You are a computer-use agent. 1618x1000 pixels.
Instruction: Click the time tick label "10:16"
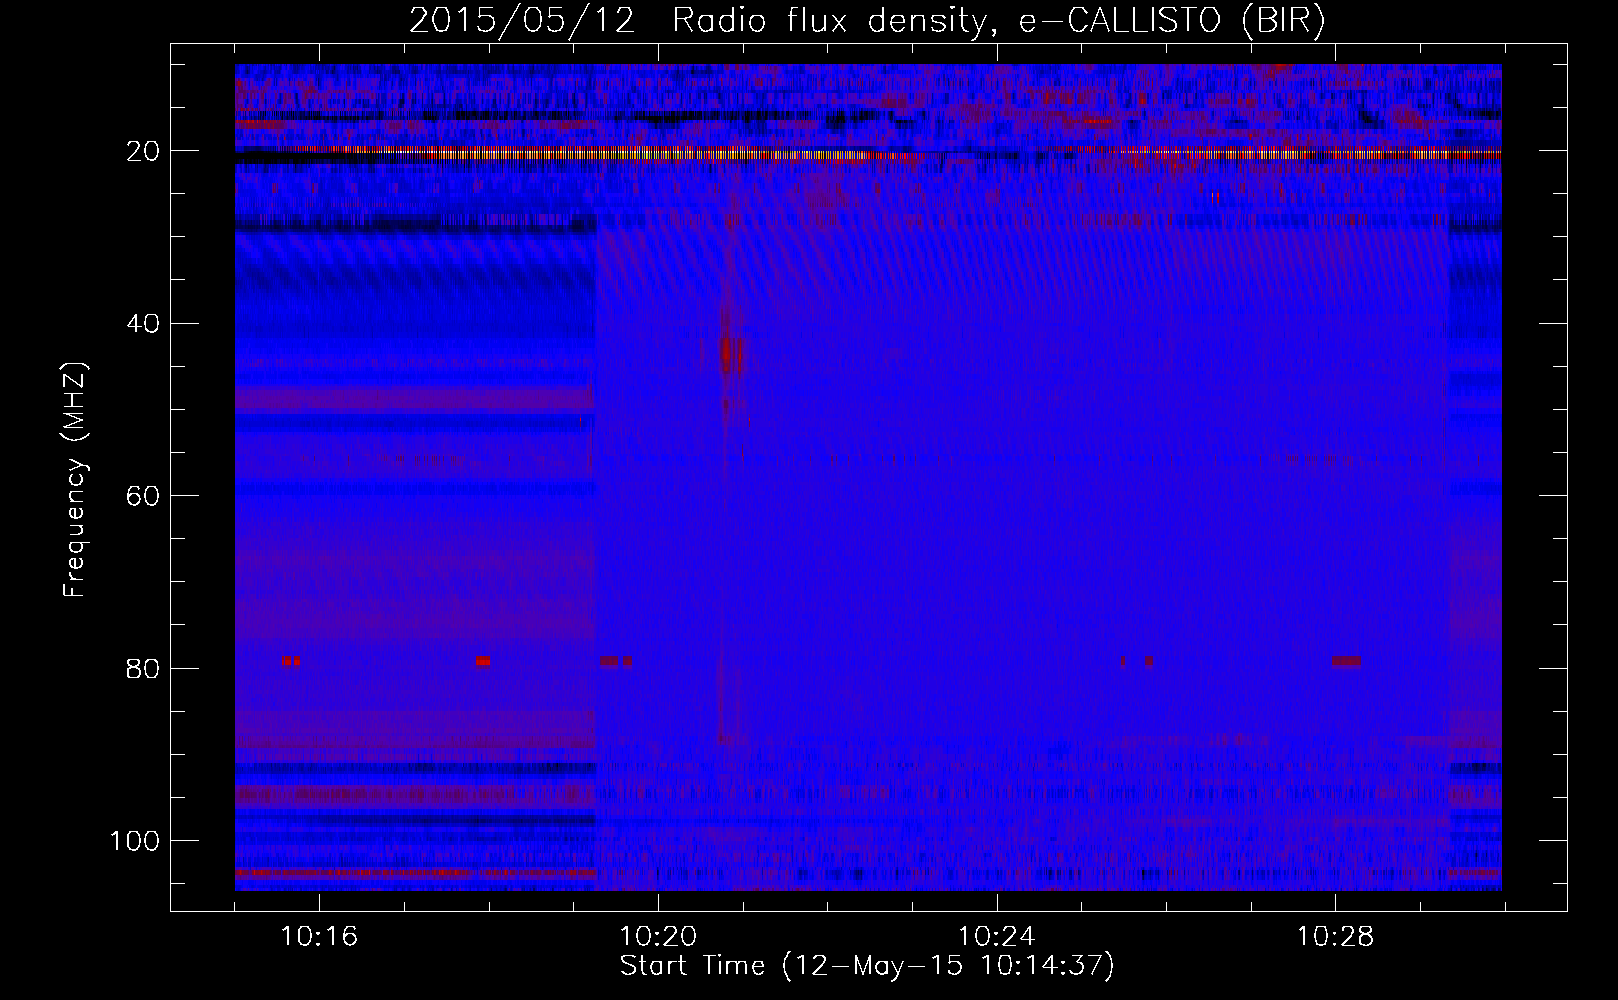click(319, 937)
